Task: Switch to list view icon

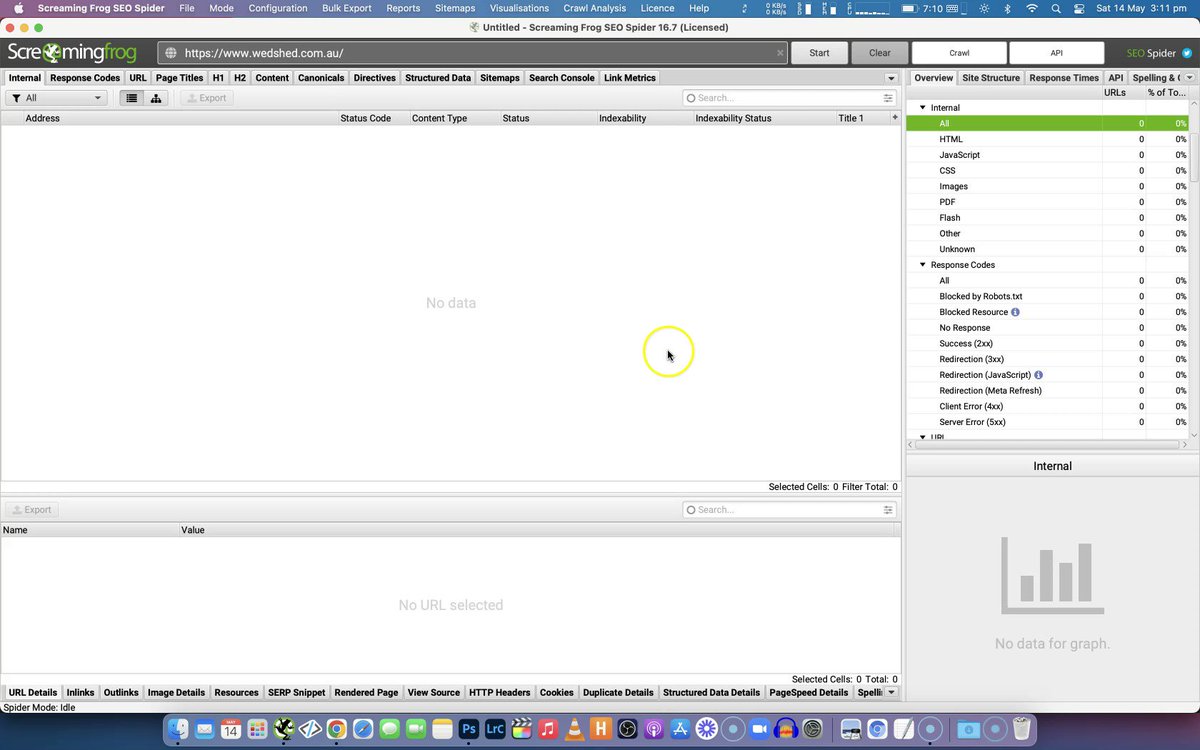Action: [x=131, y=98]
